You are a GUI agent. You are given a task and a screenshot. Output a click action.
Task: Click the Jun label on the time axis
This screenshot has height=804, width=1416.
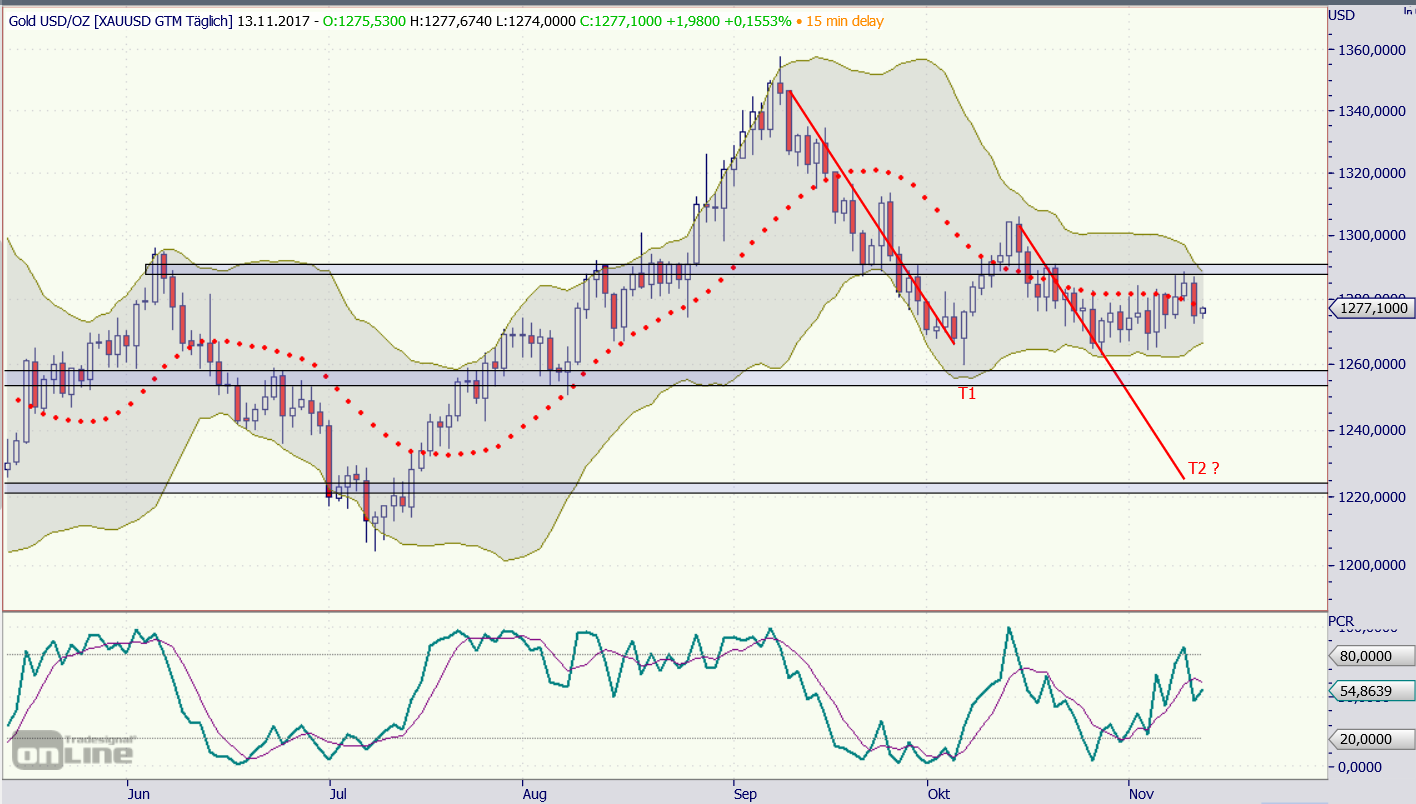pyautogui.click(x=139, y=794)
